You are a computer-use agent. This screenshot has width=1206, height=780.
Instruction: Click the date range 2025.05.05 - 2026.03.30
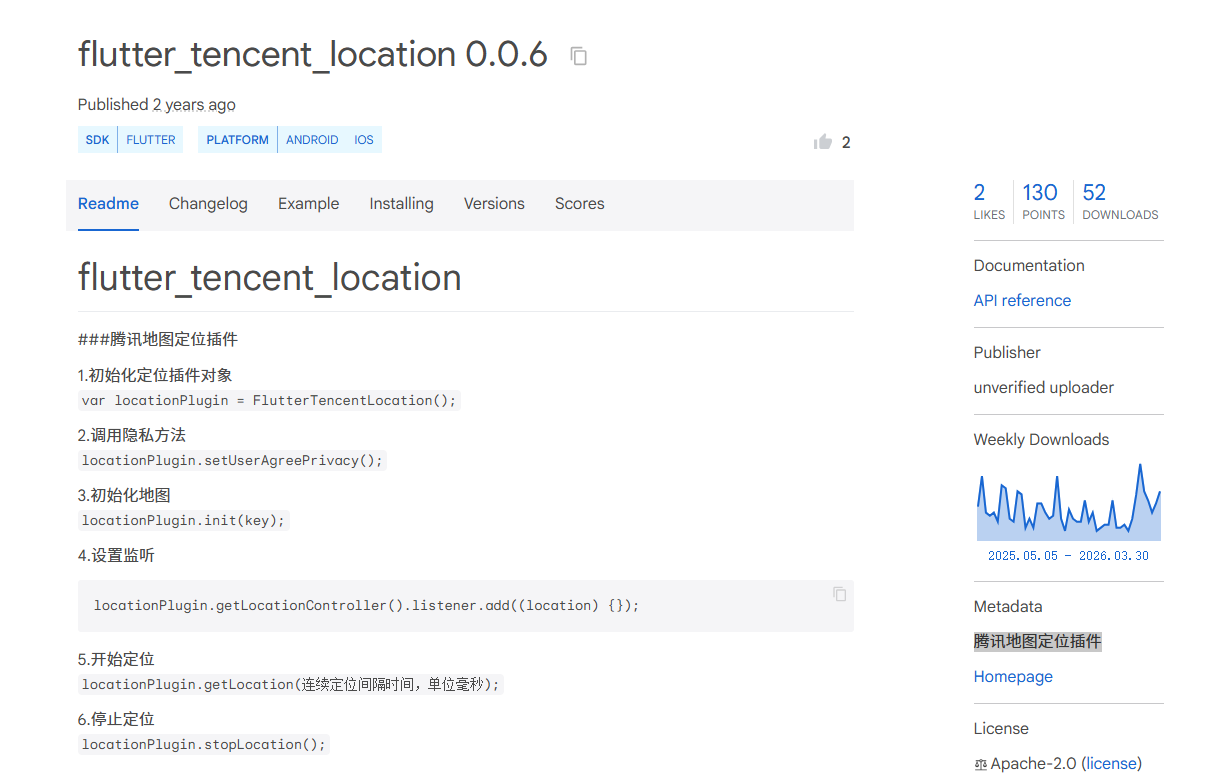click(1068, 556)
